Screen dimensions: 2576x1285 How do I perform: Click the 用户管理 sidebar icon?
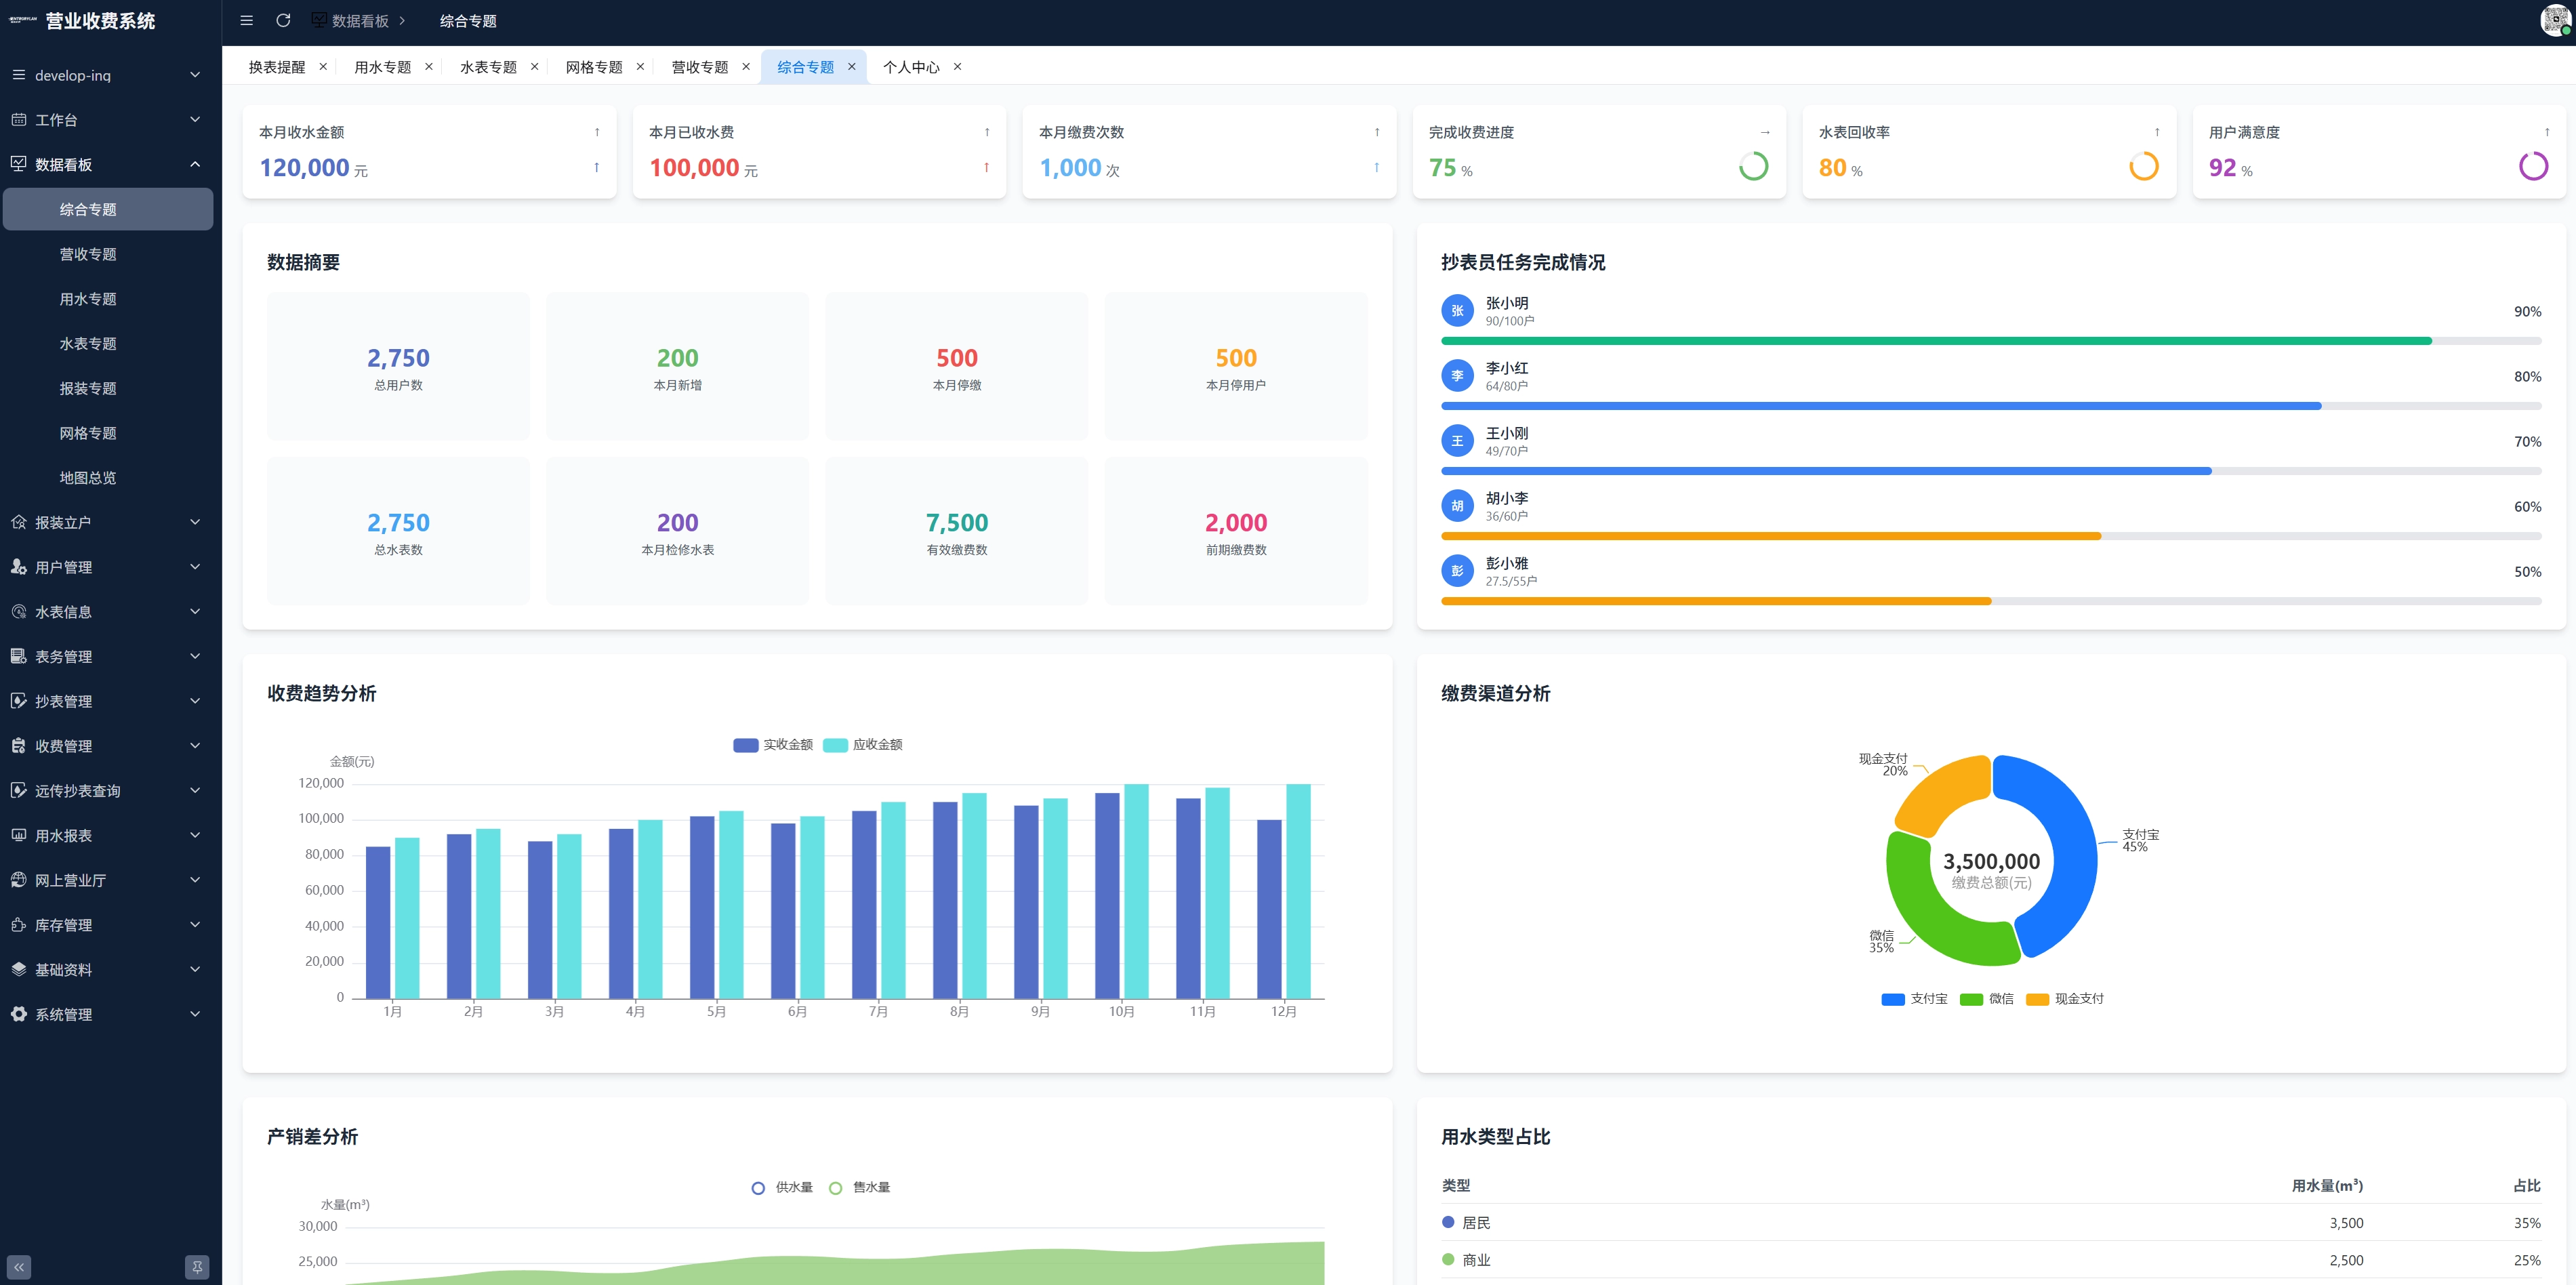18,567
